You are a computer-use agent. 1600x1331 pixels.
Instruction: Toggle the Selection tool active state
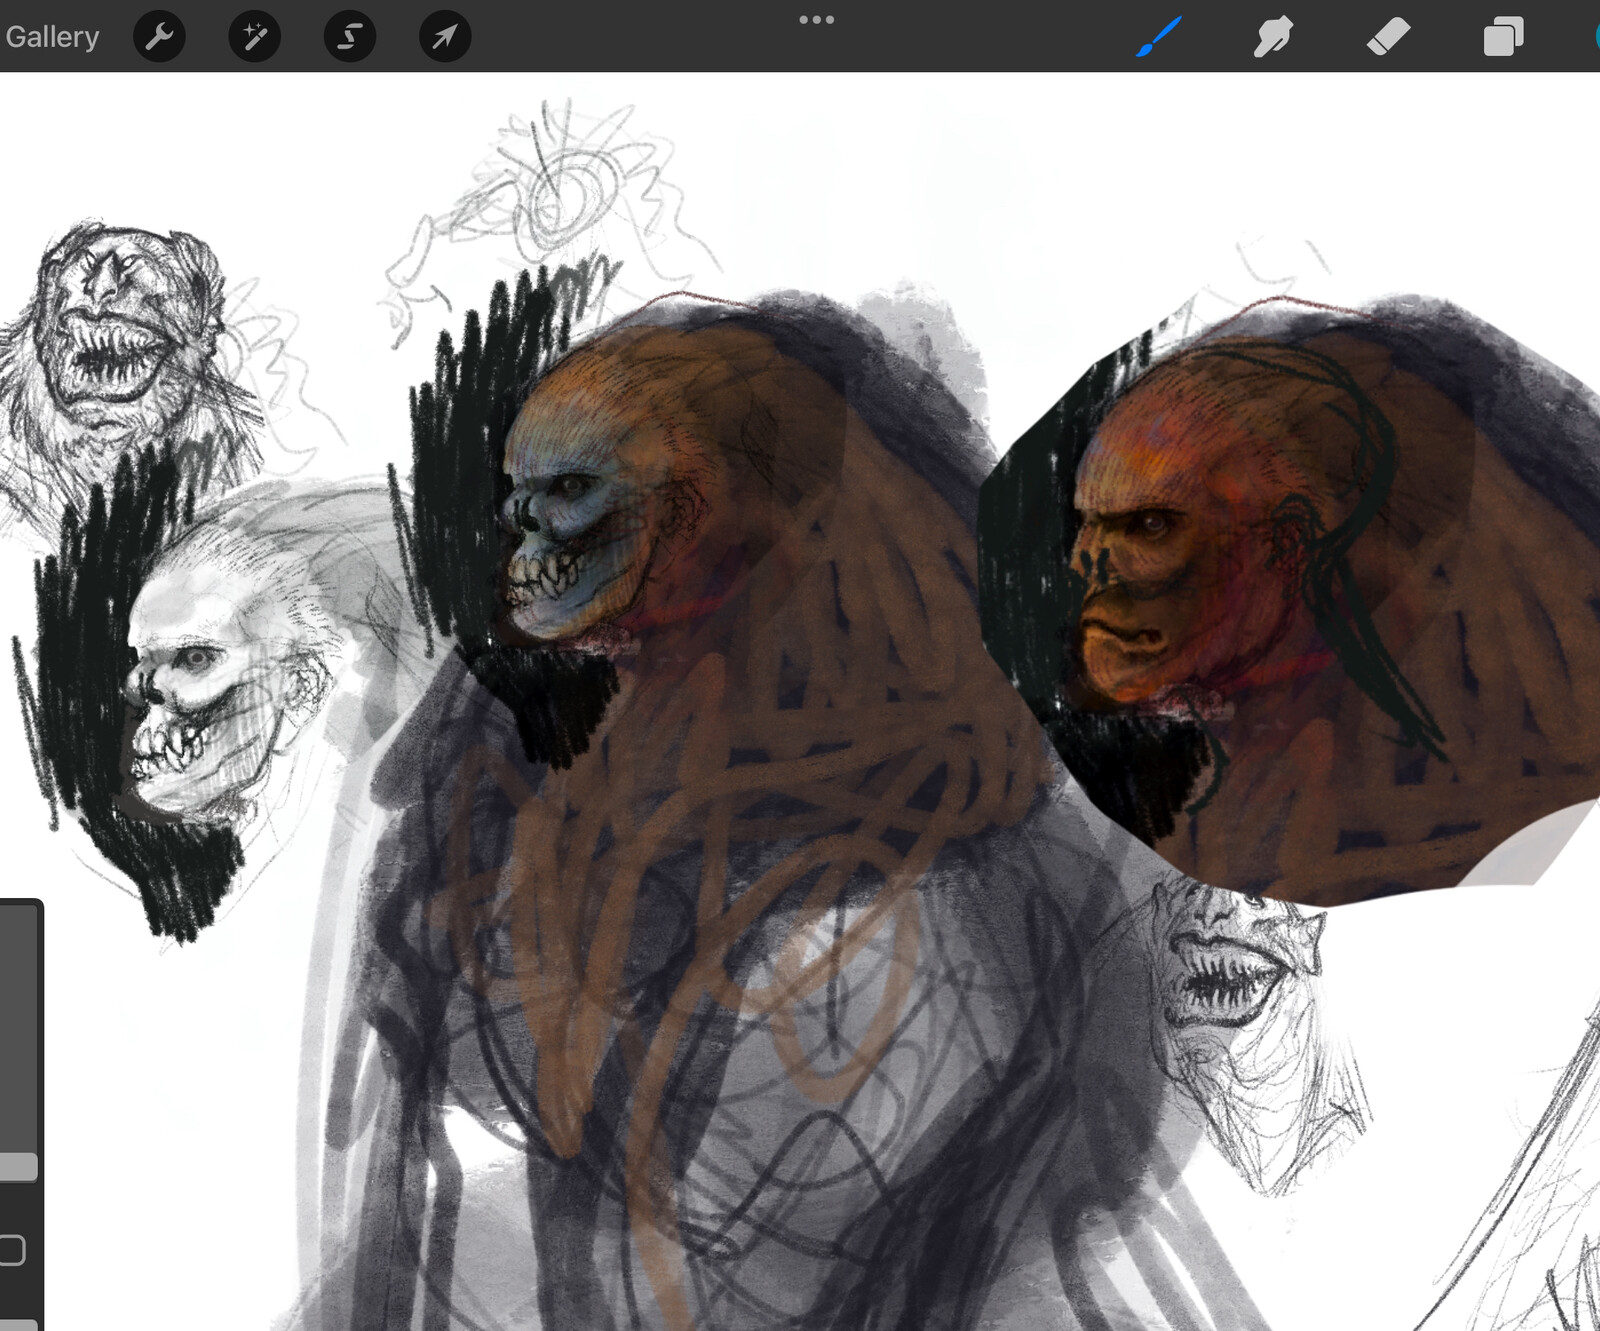pos(349,37)
